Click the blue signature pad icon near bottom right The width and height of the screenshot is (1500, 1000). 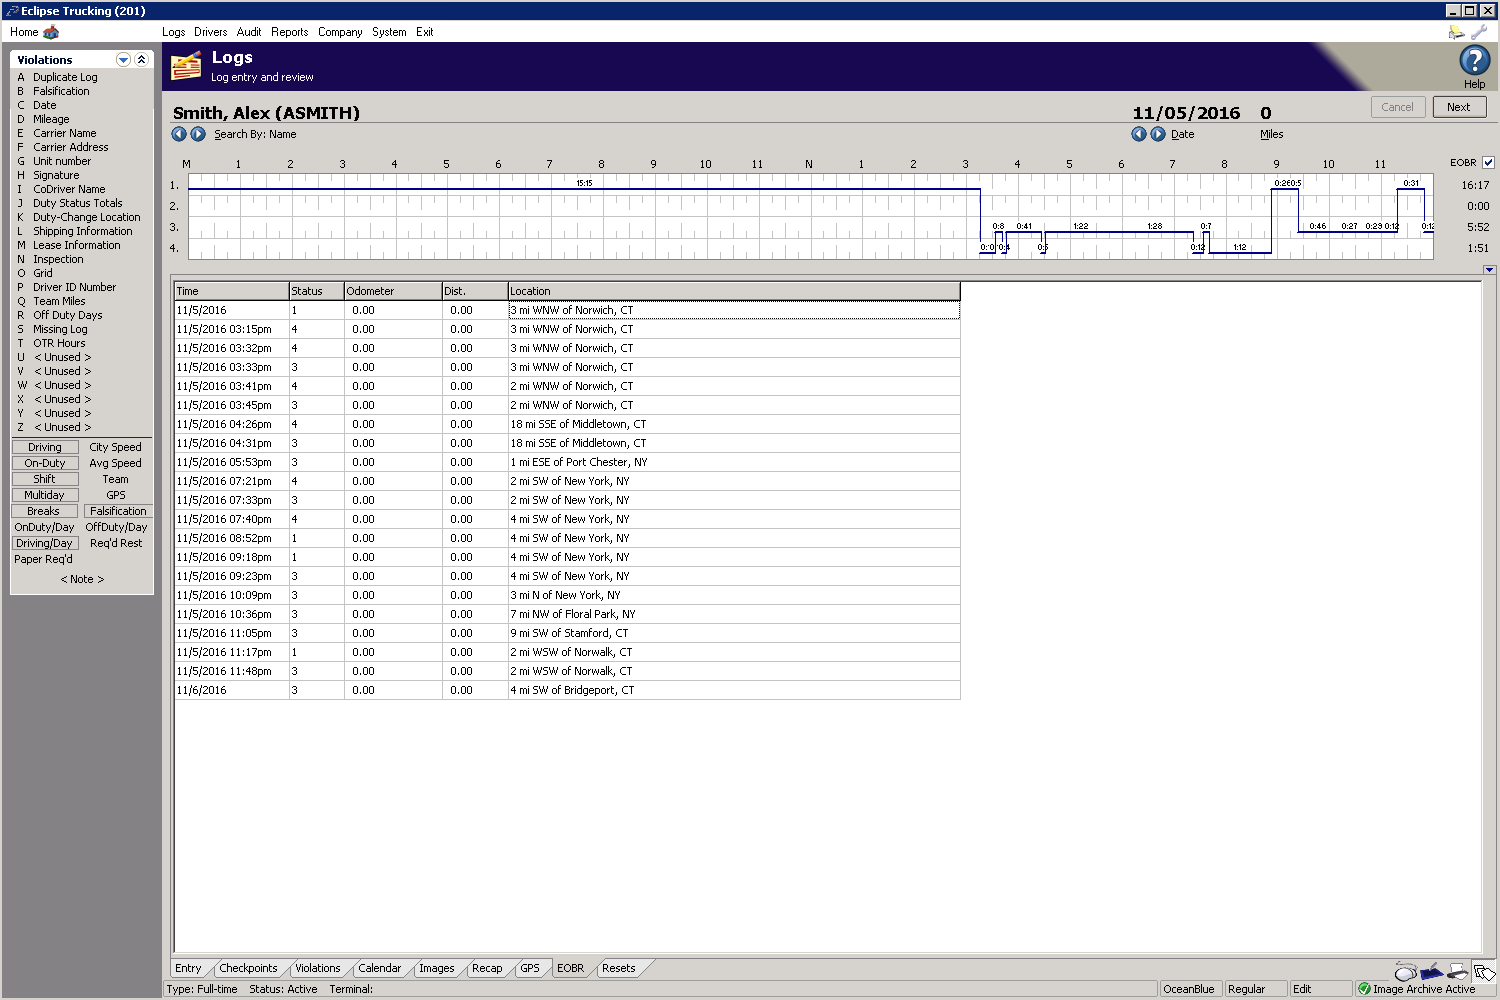click(x=1431, y=972)
